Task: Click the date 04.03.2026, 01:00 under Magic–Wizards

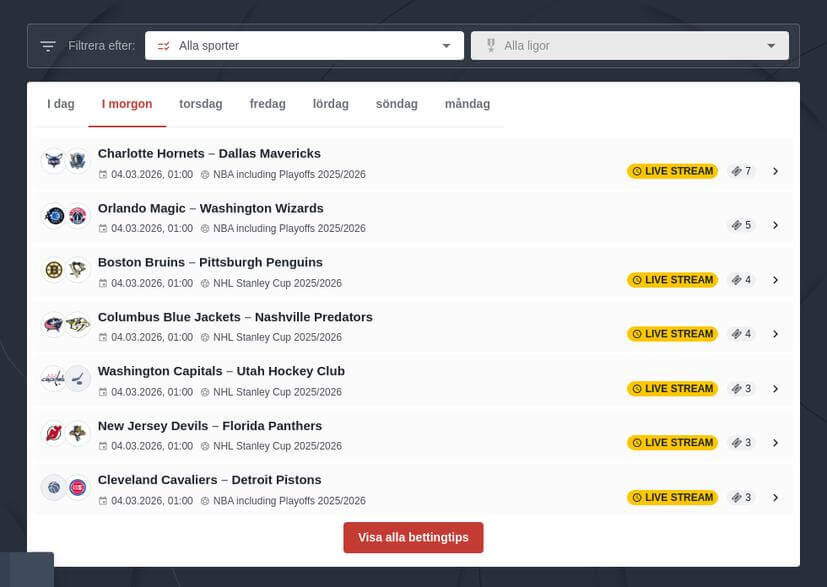Action: [x=152, y=228]
